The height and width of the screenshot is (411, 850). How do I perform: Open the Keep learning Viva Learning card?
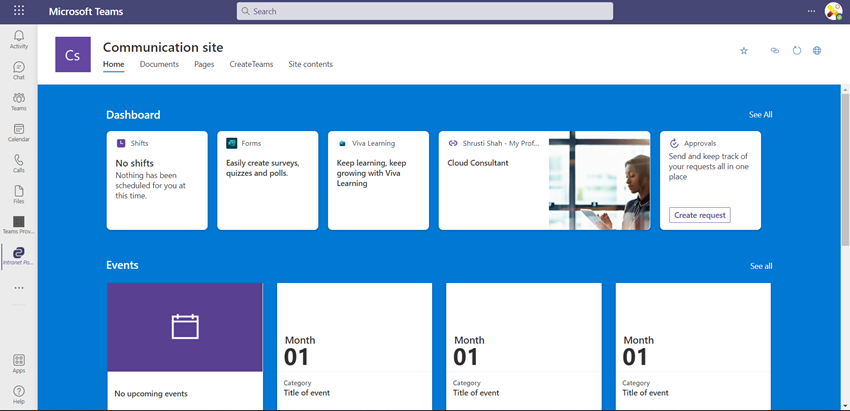[x=378, y=181]
